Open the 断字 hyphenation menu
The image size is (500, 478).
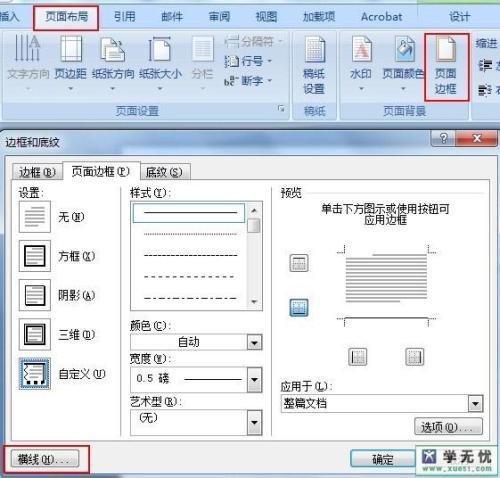pyautogui.click(x=248, y=81)
